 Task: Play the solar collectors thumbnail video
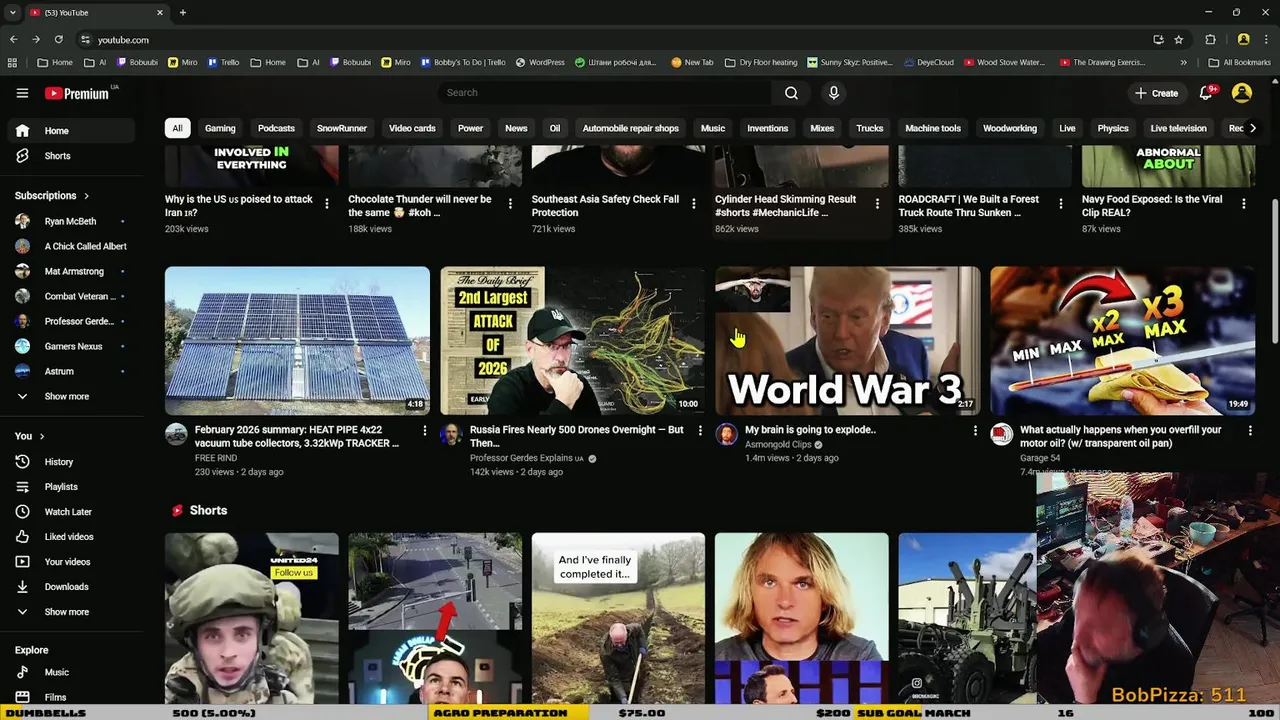pos(297,340)
